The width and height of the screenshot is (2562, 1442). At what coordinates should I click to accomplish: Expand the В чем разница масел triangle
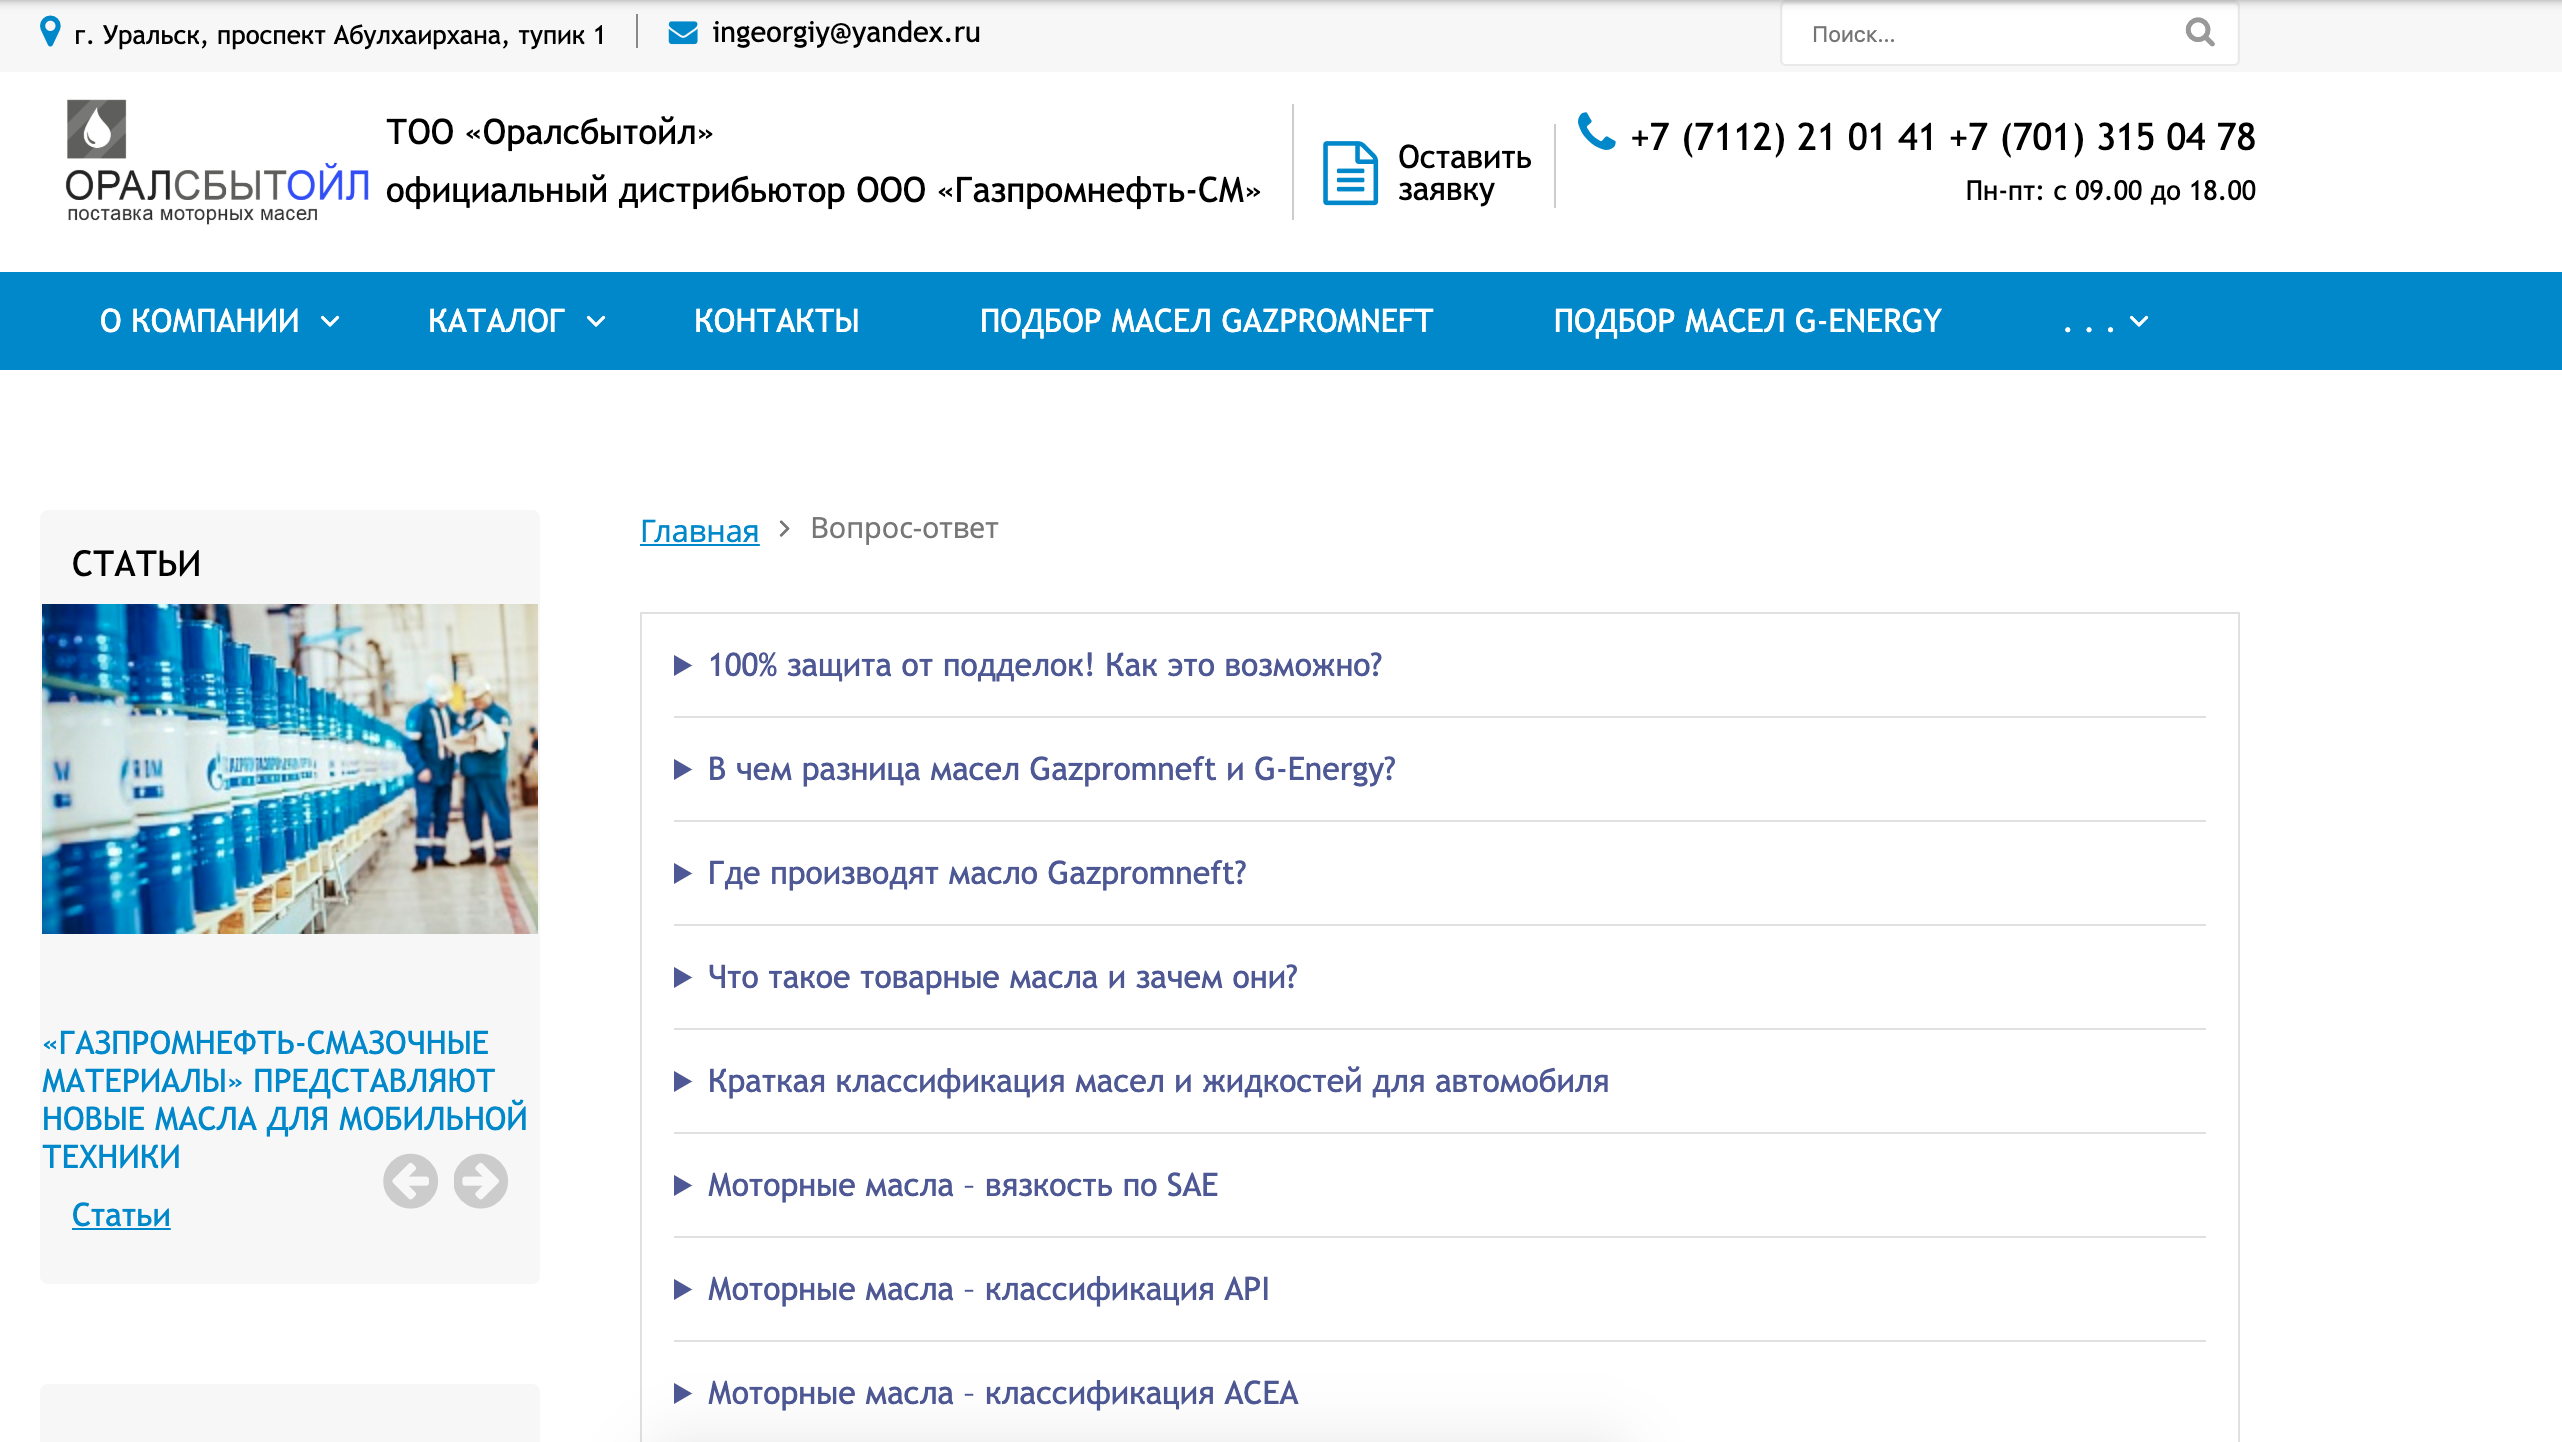click(x=683, y=770)
